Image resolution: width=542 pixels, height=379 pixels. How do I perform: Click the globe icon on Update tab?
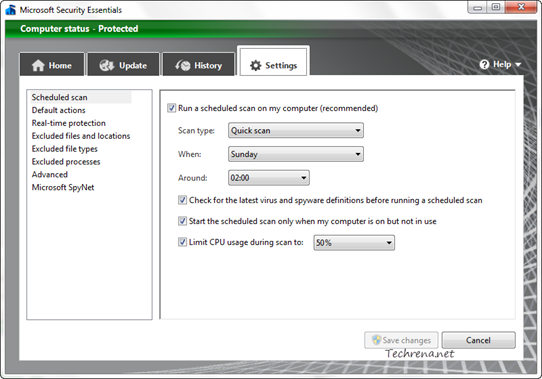[x=107, y=65]
